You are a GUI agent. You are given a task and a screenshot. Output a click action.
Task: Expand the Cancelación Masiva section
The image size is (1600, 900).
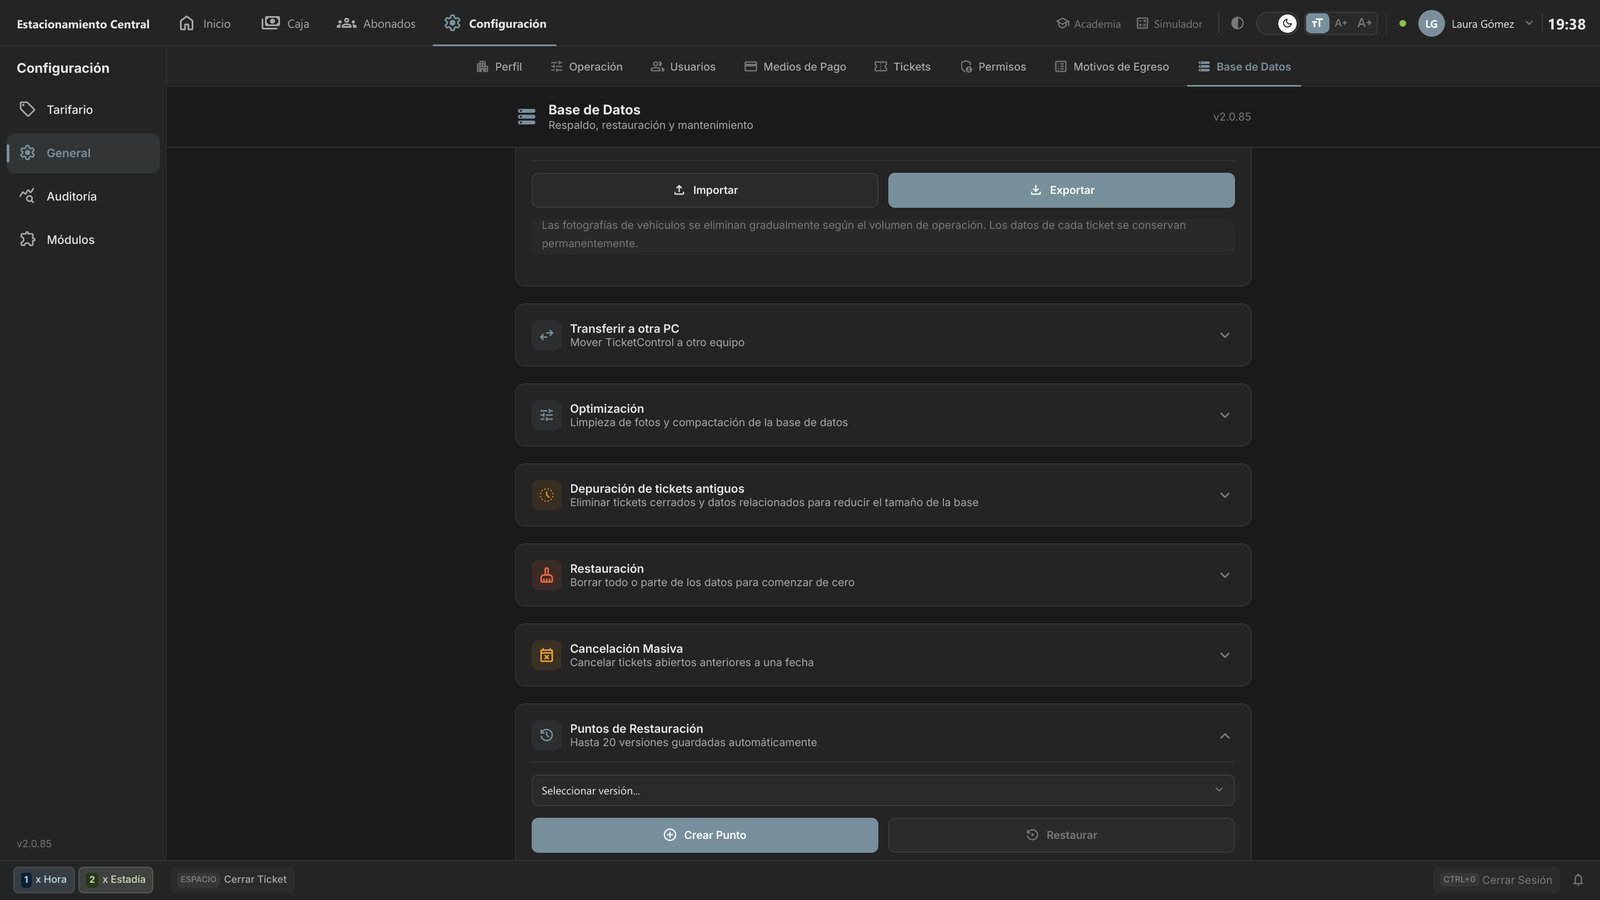tap(883, 655)
